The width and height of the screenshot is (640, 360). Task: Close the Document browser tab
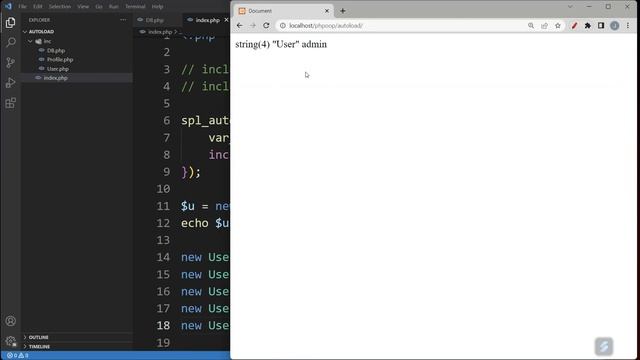327,11
